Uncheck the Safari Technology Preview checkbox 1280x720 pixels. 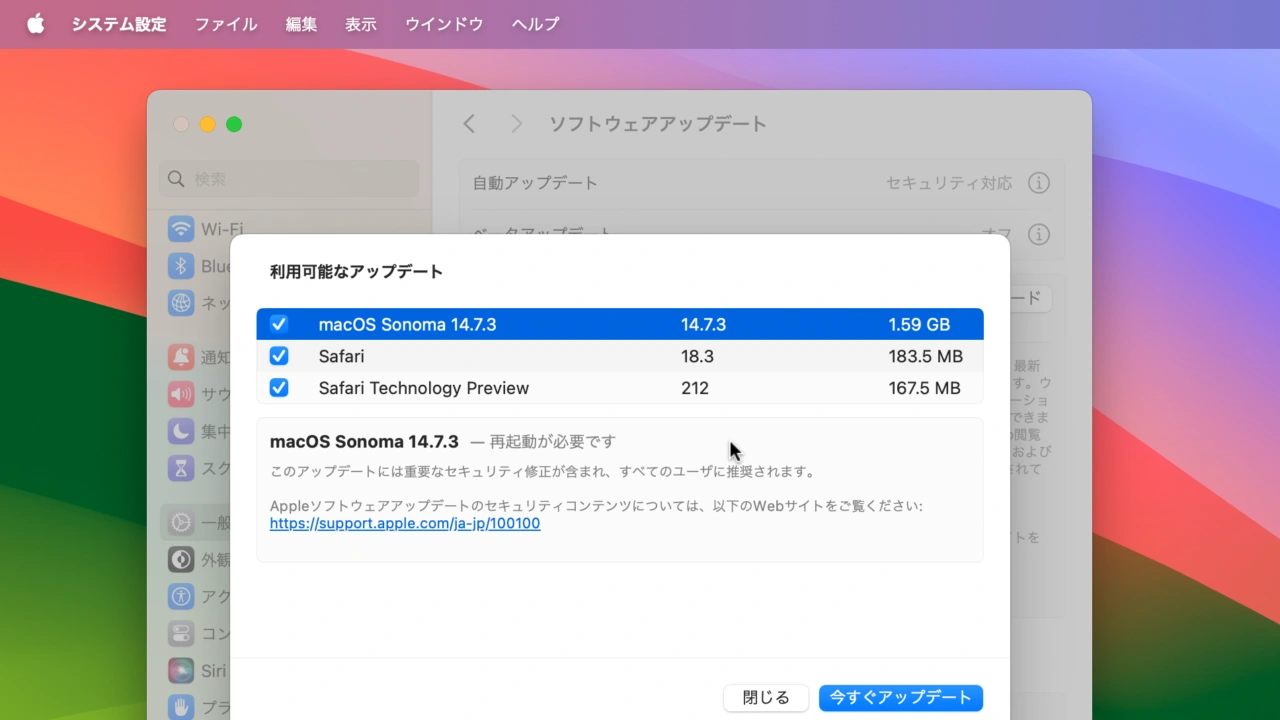click(279, 388)
